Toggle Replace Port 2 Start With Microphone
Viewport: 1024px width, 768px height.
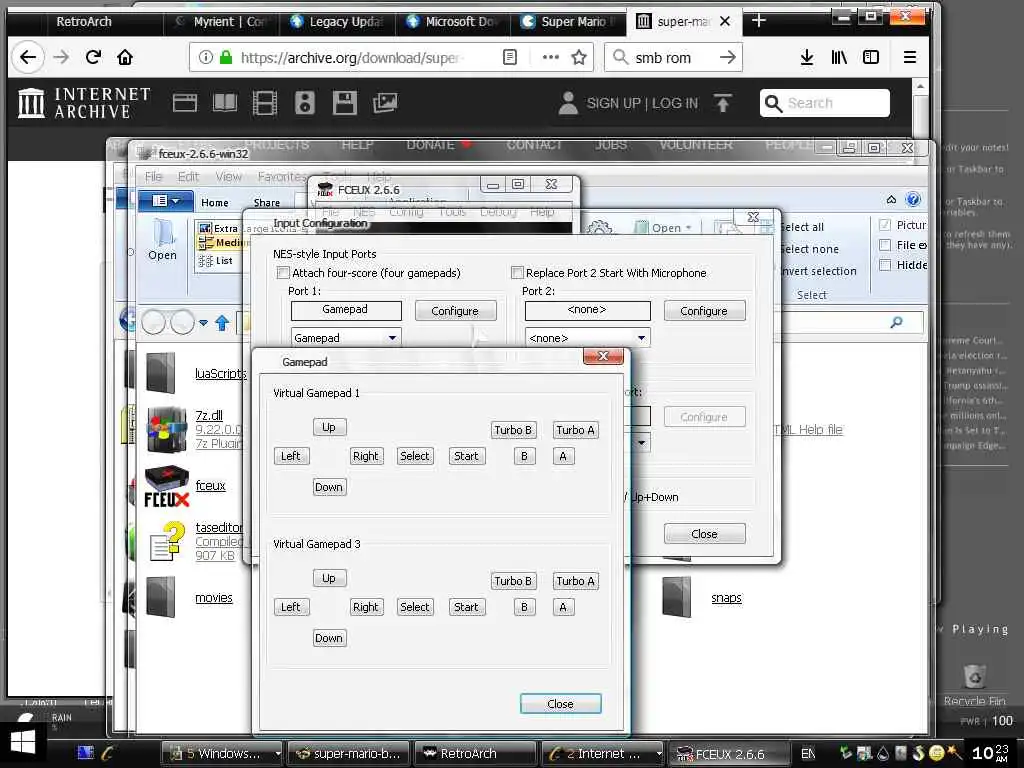coord(517,272)
